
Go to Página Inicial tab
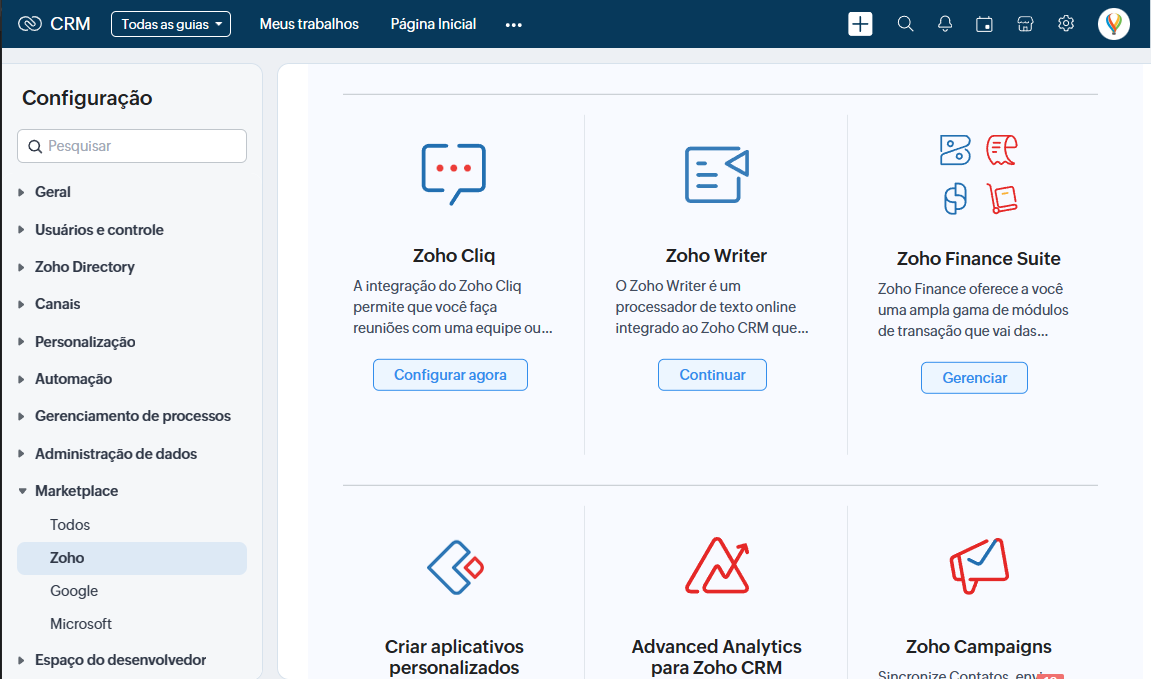[433, 24]
